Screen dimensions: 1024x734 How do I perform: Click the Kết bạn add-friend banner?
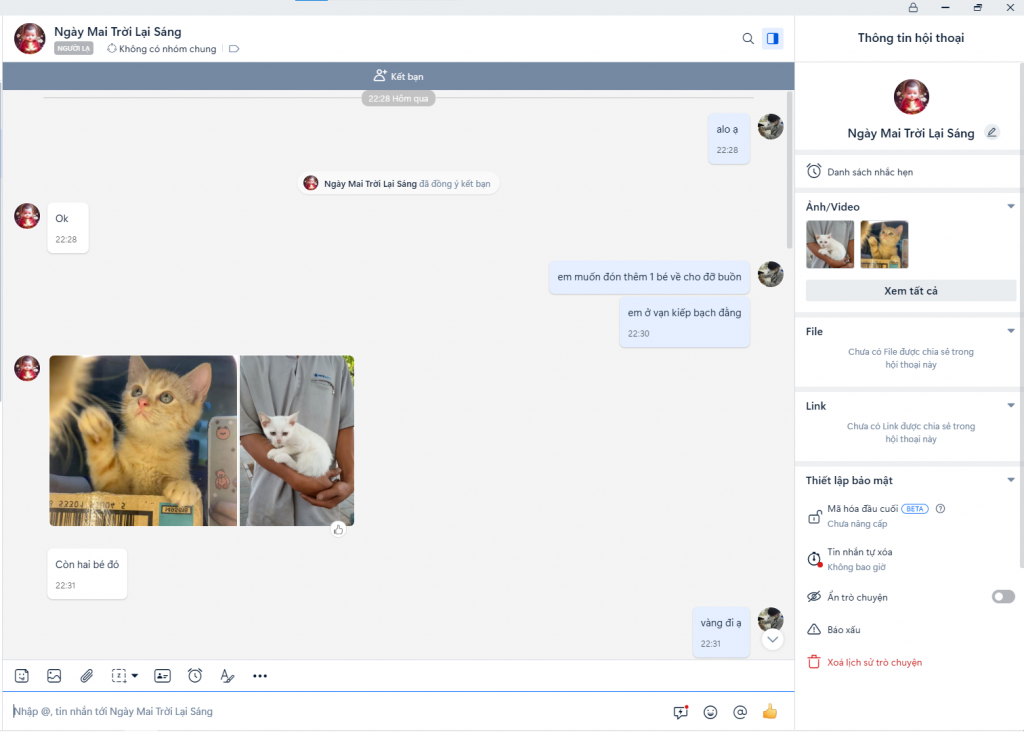(x=398, y=76)
